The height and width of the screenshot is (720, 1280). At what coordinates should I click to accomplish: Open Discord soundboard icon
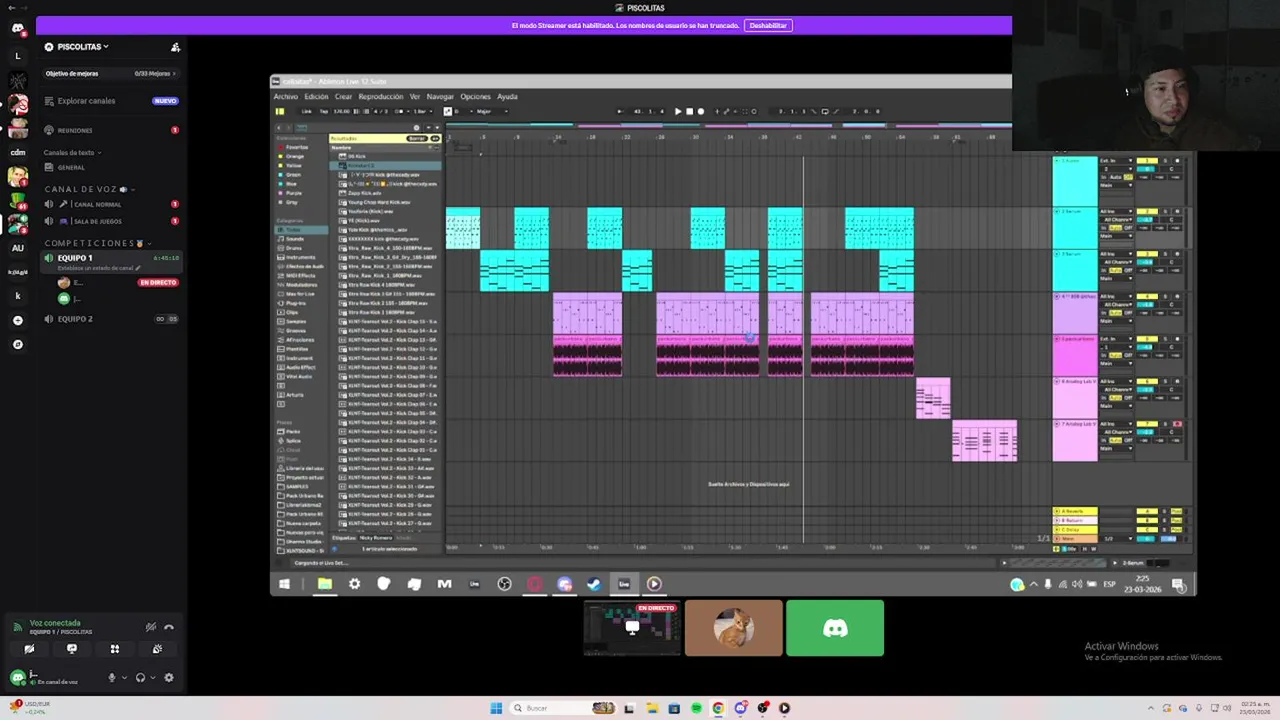tap(158, 649)
